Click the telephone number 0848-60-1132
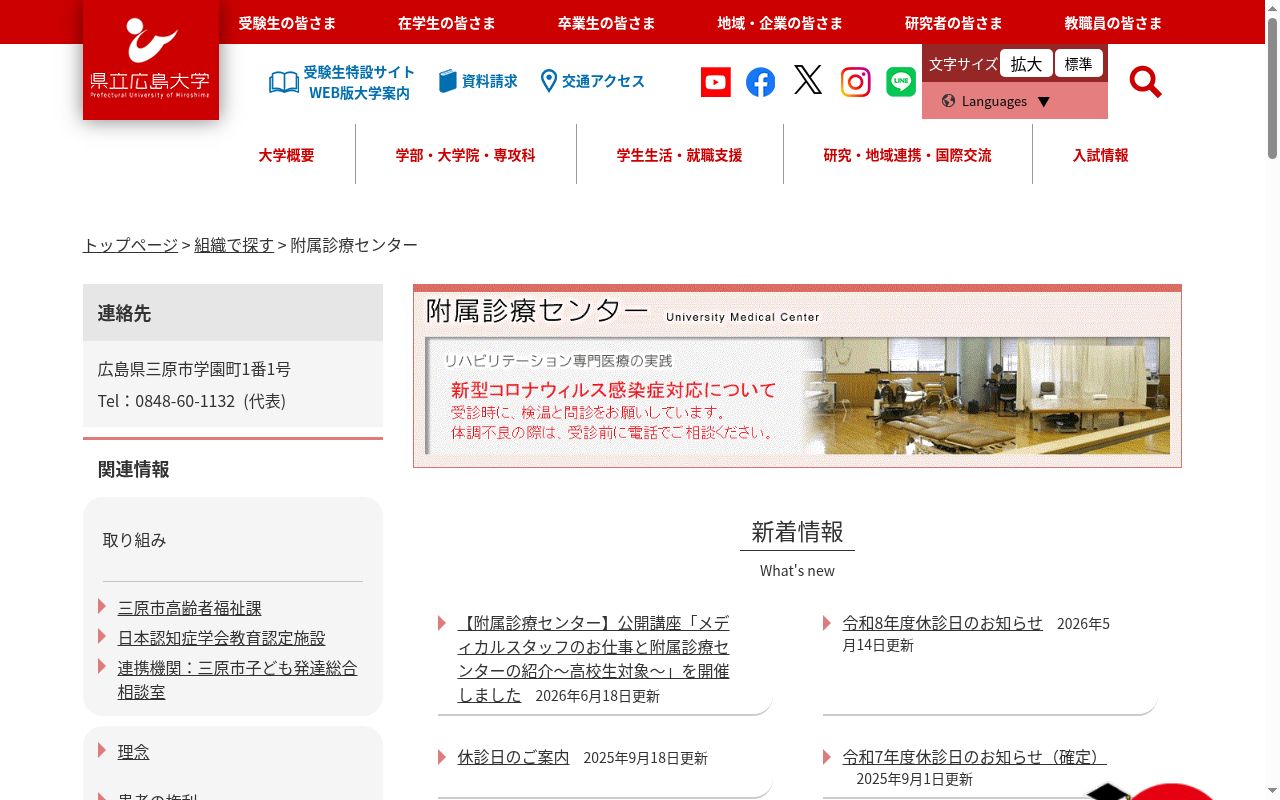Viewport: 1280px width, 800px height. (185, 401)
